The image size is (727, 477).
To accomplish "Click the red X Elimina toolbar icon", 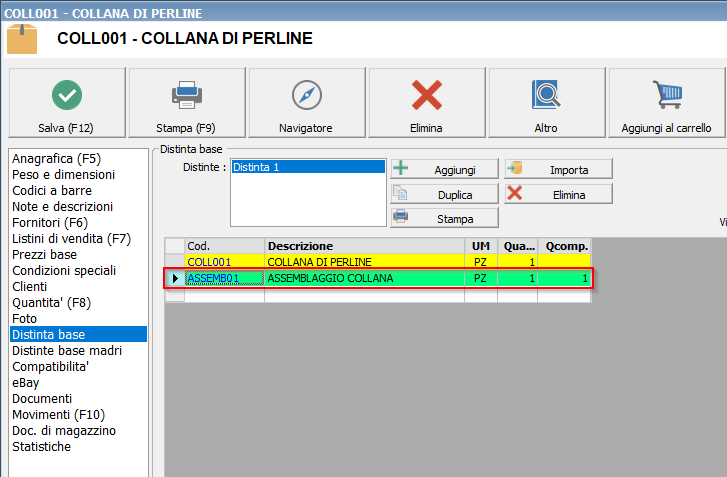I will 427,95.
